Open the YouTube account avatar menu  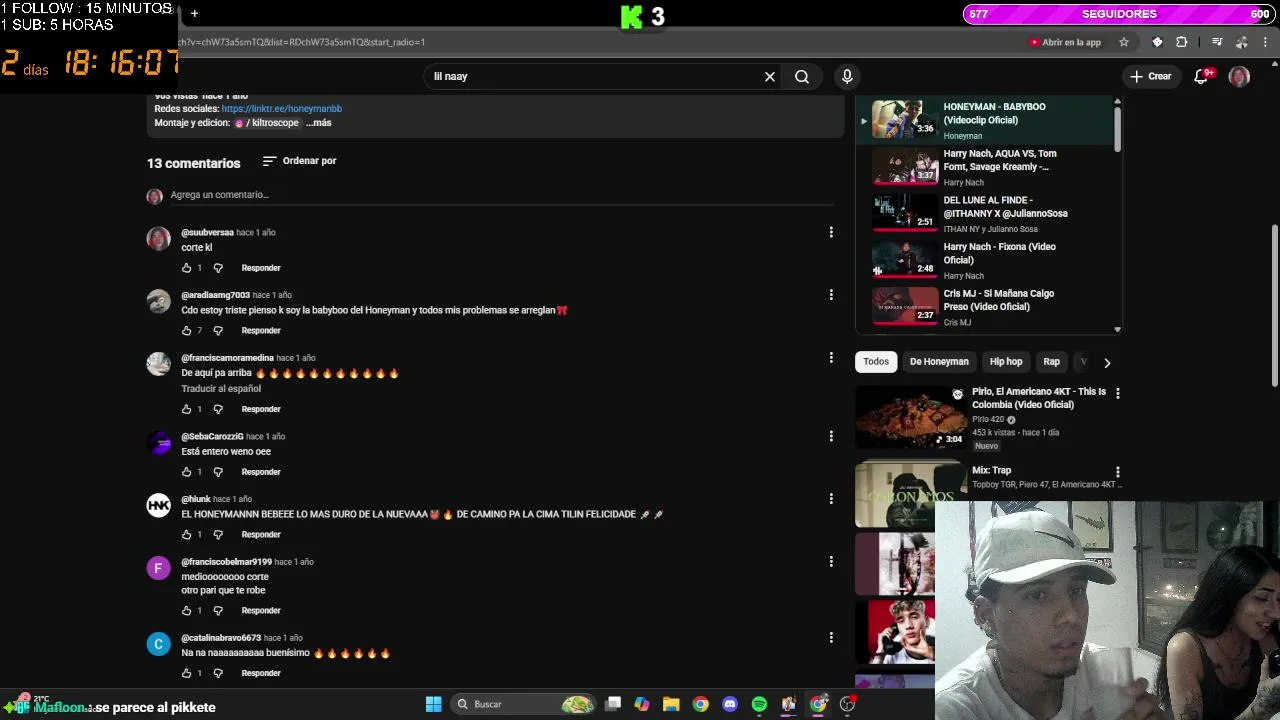pos(1239,77)
